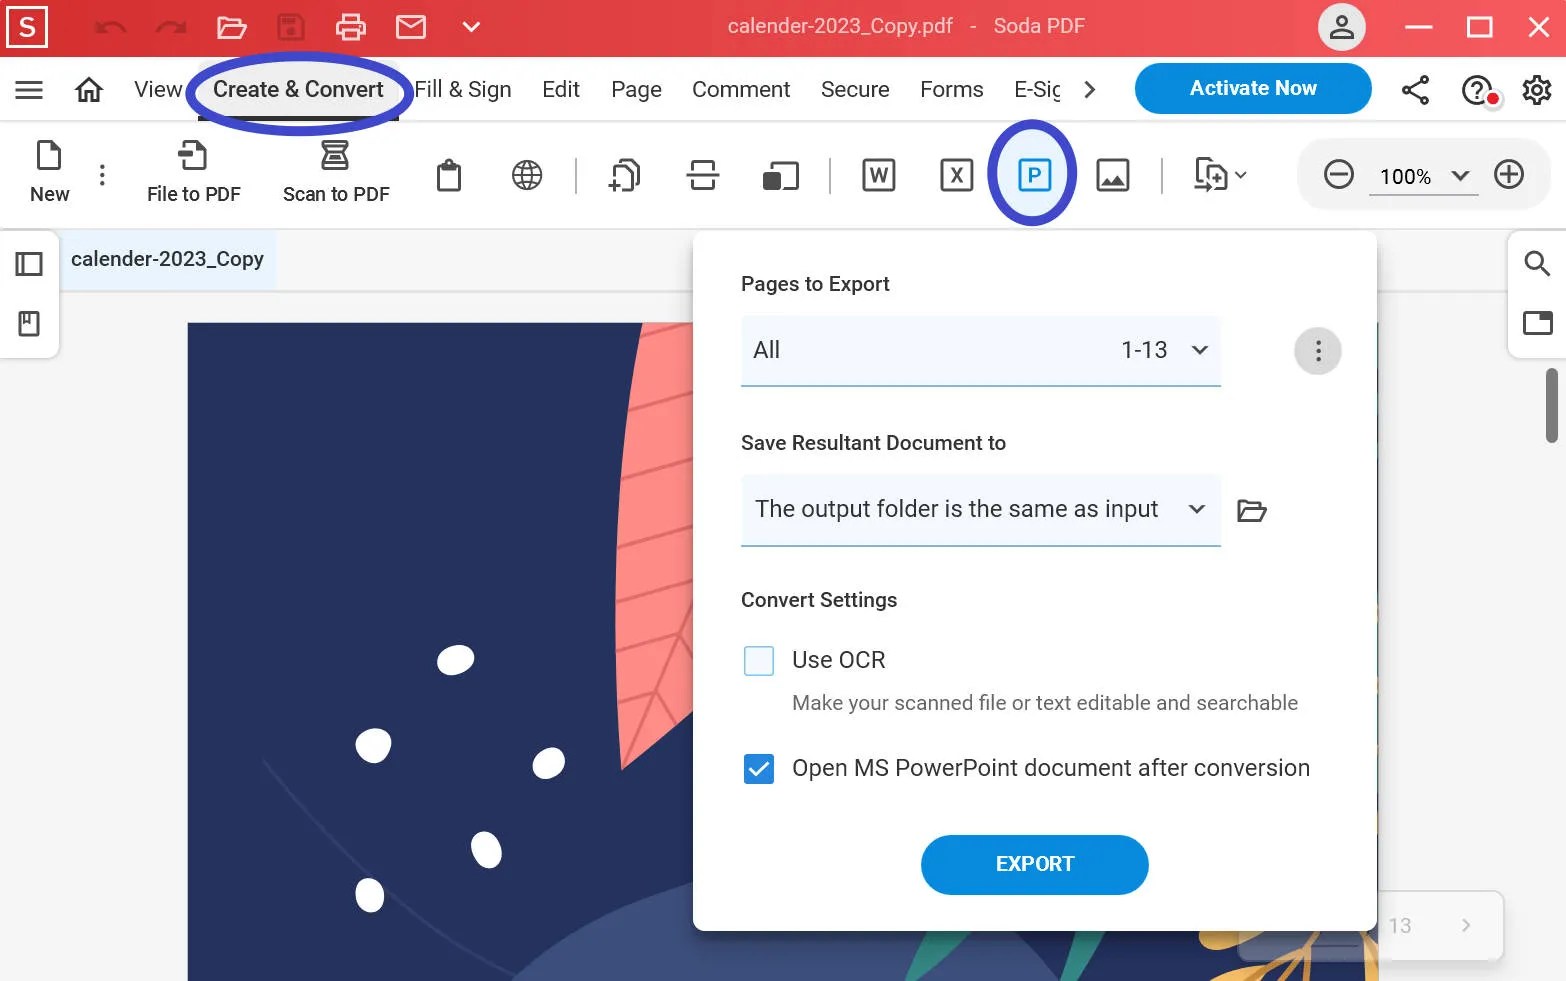Open the PDF to Image export tool
This screenshot has width=1566, height=981.
(1112, 175)
